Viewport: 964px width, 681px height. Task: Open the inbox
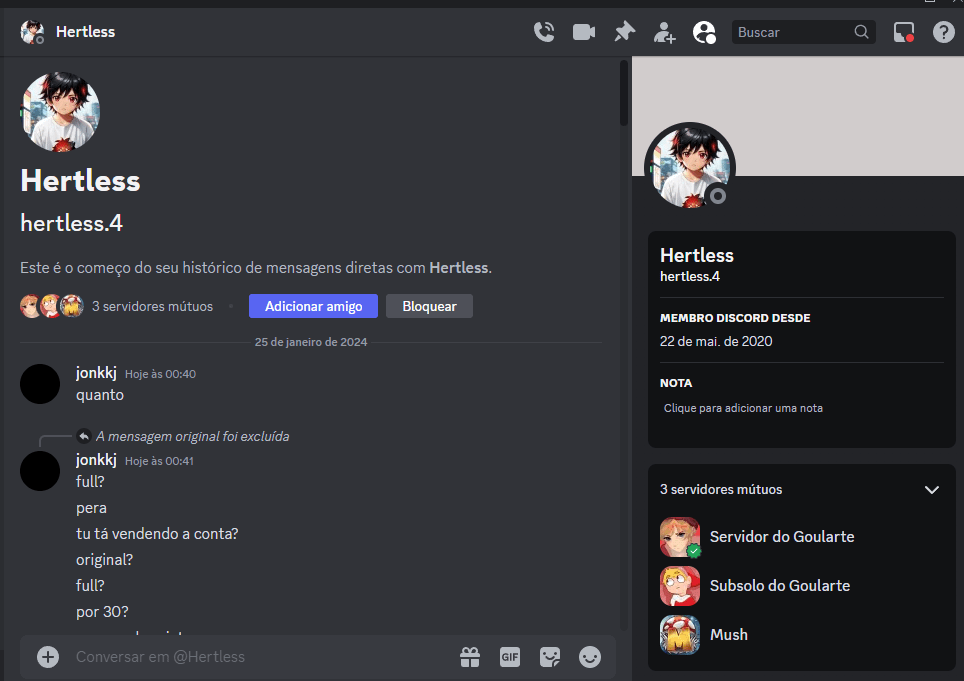pos(904,32)
